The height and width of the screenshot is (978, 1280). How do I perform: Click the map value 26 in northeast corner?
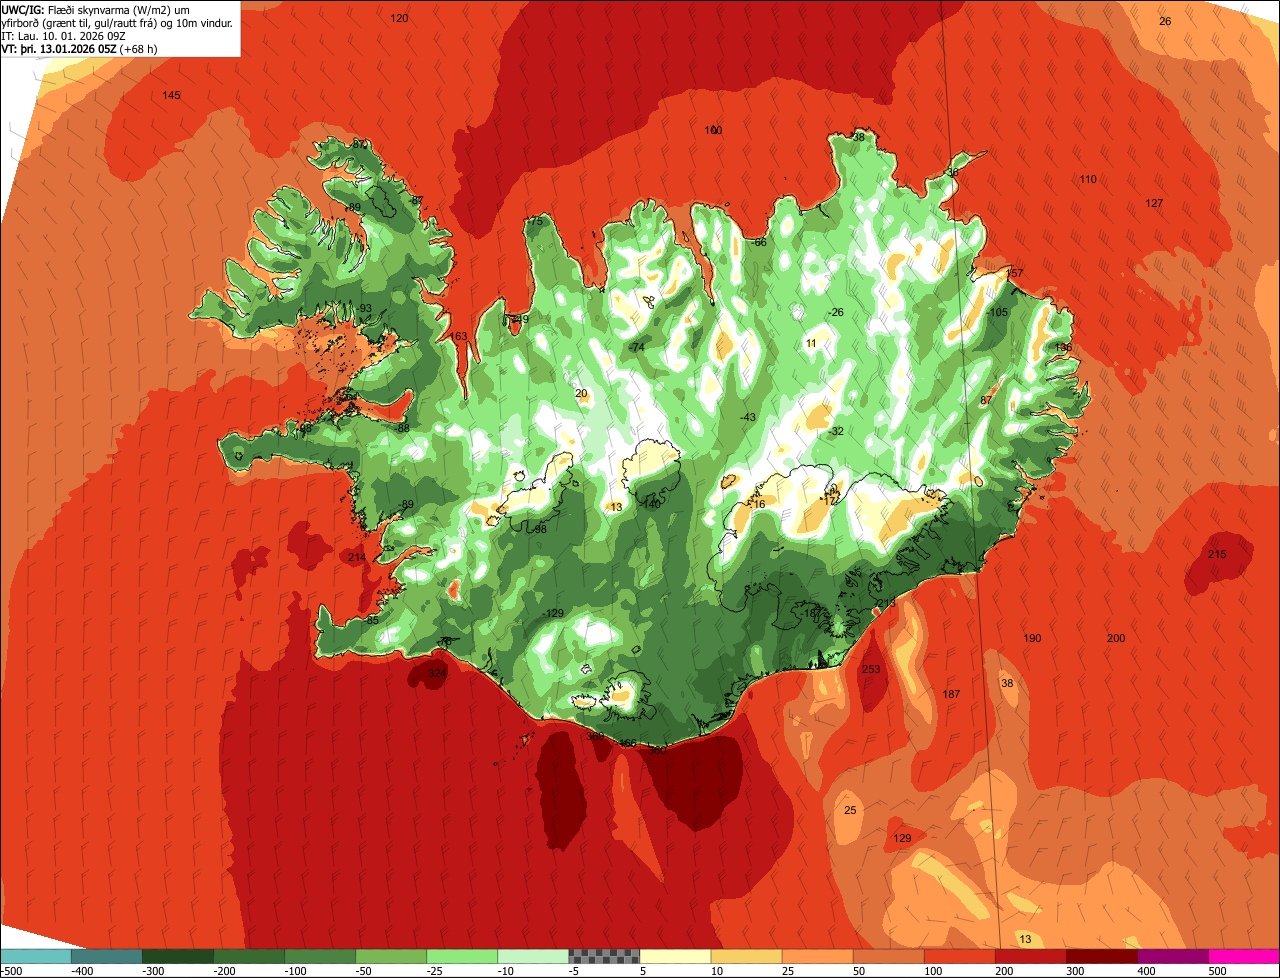(1165, 21)
